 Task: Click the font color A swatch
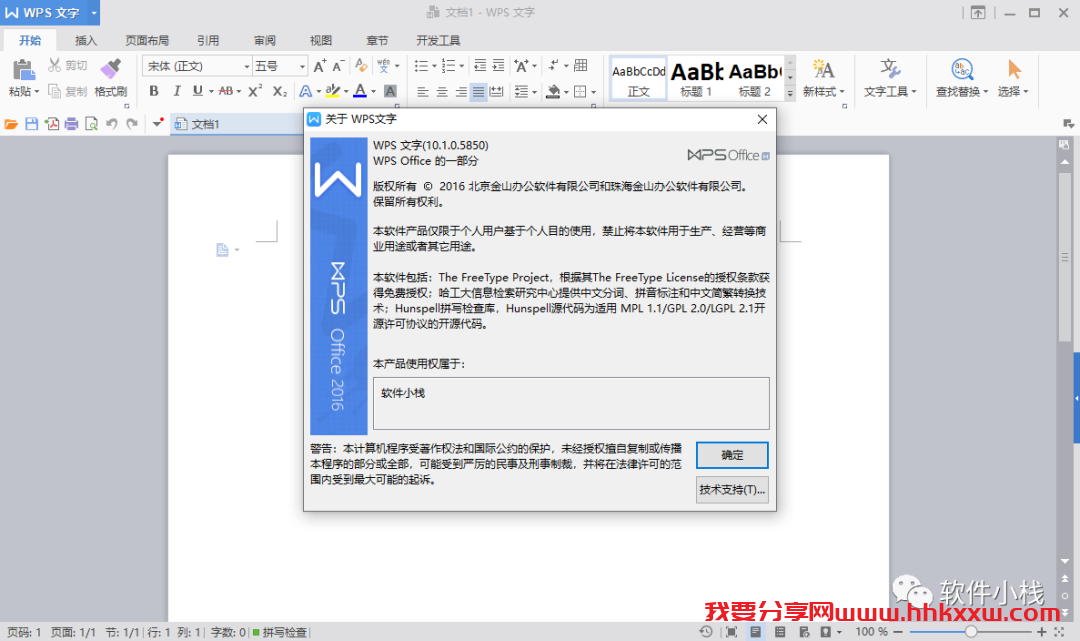coord(360,91)
